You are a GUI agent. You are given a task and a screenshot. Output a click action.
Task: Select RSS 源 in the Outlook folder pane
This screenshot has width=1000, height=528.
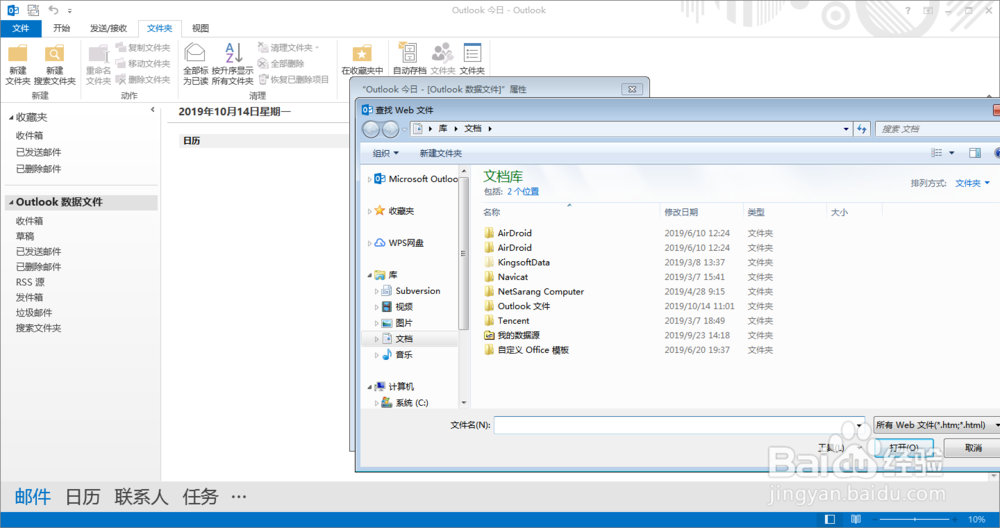point(30,282)
